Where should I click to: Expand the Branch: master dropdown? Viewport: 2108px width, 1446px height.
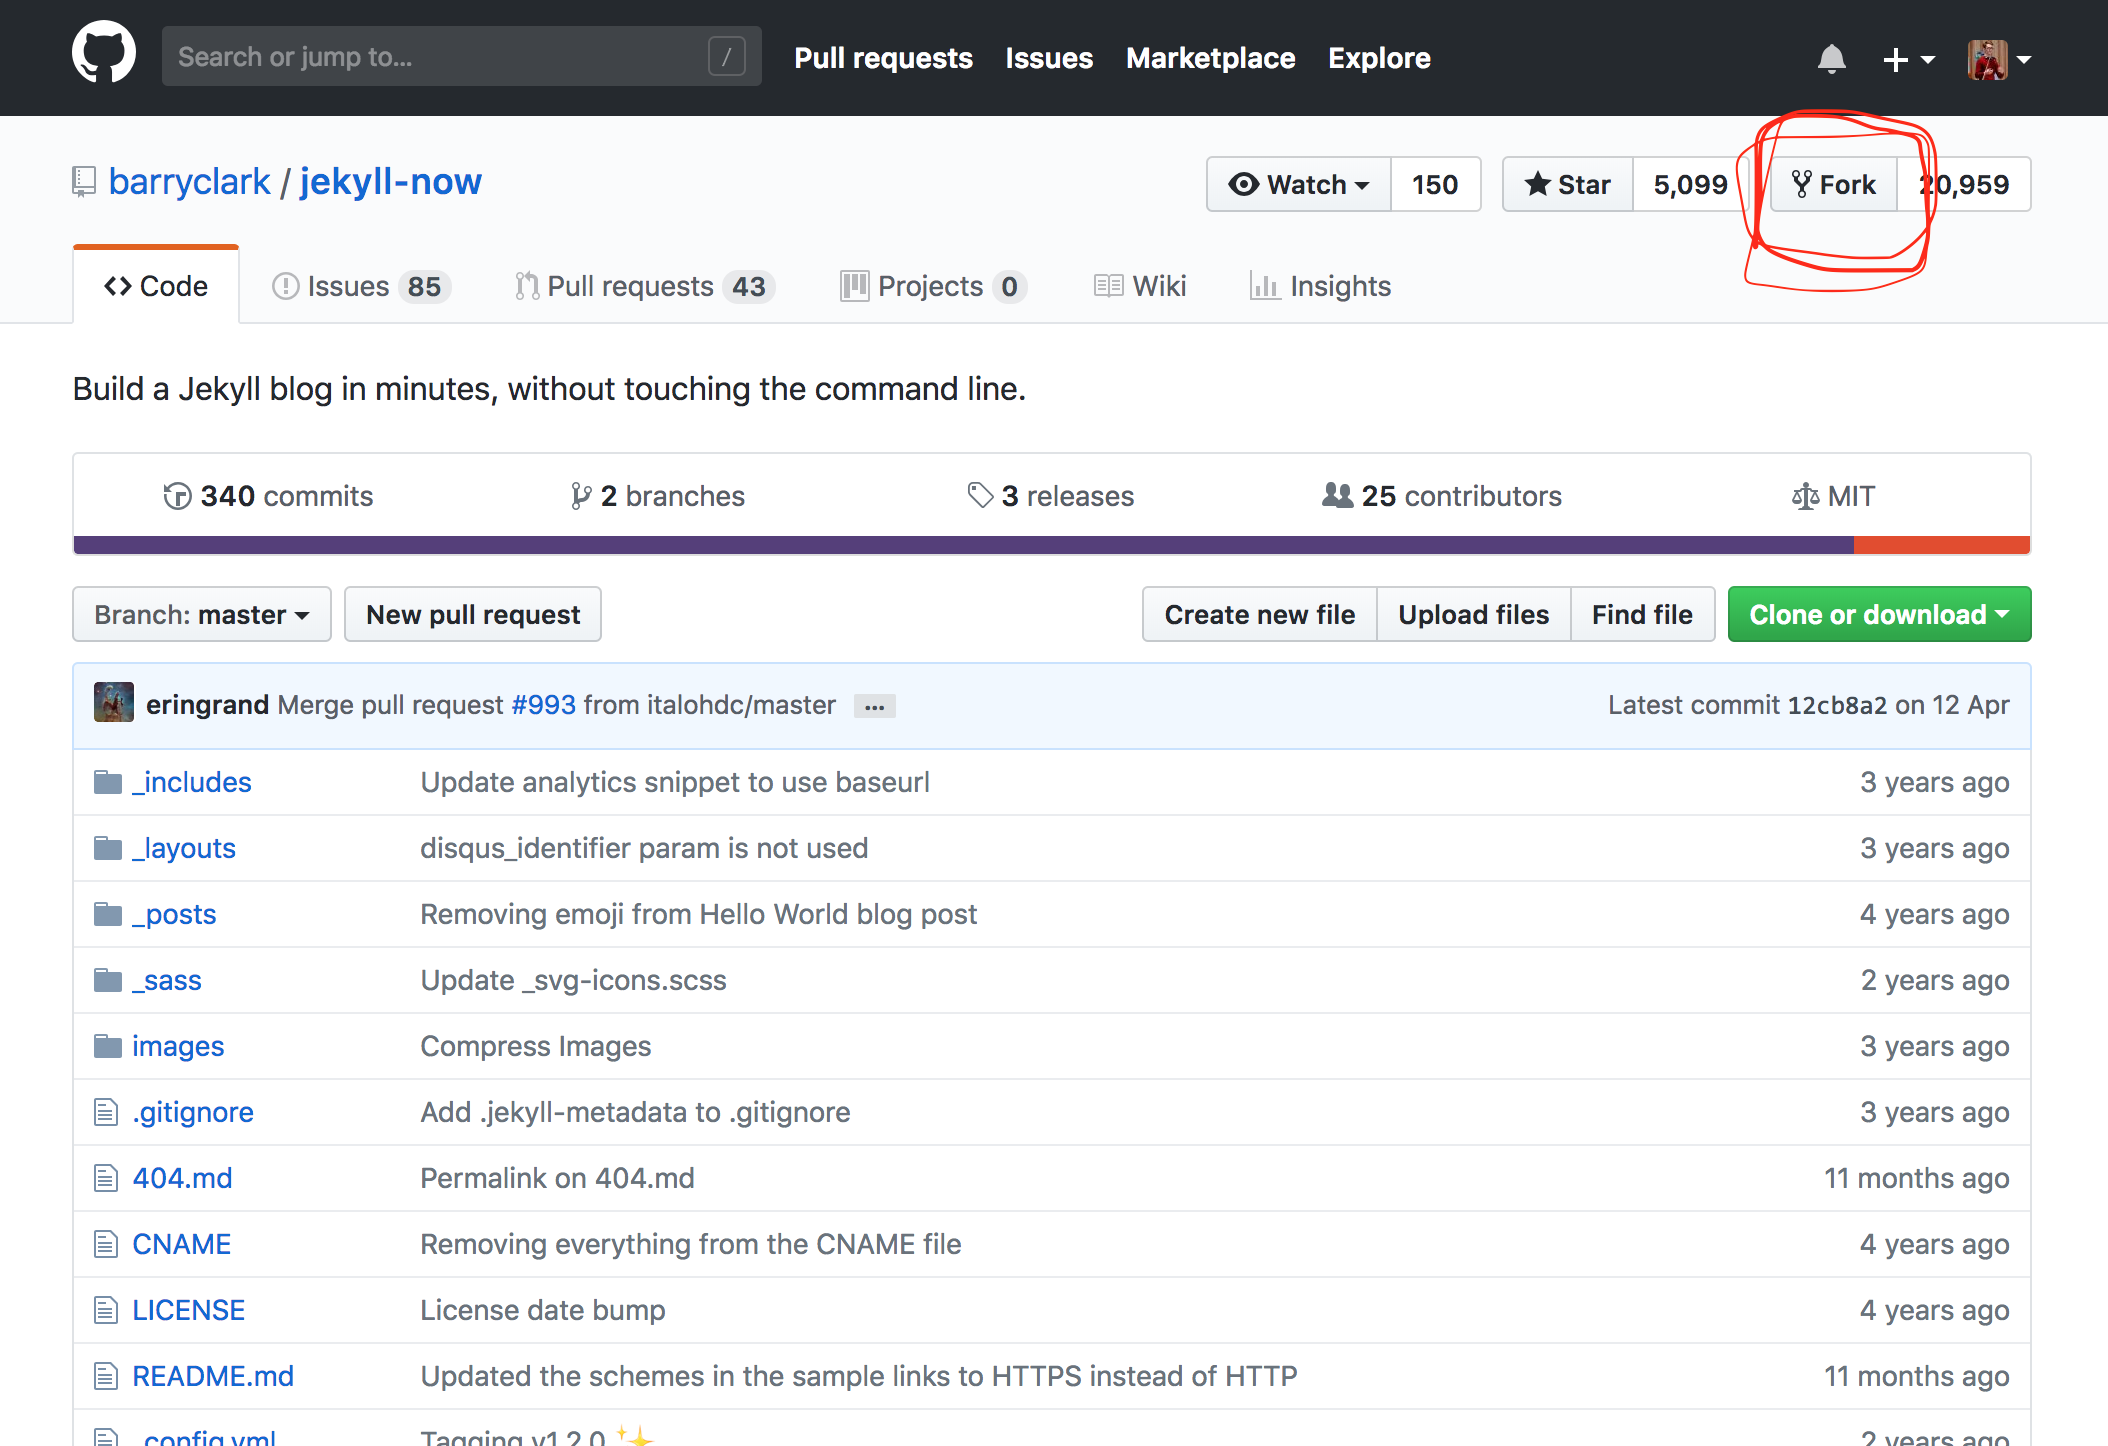point(202,614)
